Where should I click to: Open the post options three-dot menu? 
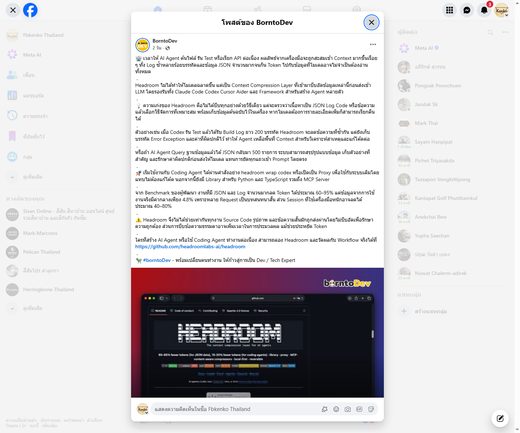tap(373, 44)
